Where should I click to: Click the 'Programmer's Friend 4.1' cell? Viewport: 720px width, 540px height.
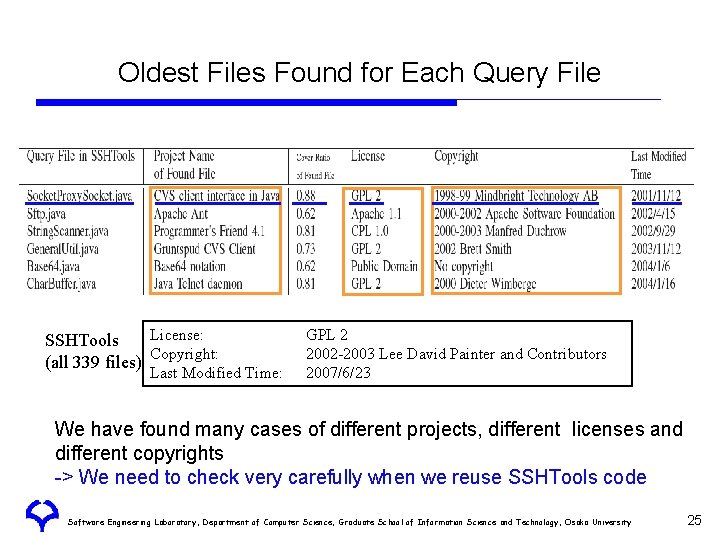pos(209,231)
